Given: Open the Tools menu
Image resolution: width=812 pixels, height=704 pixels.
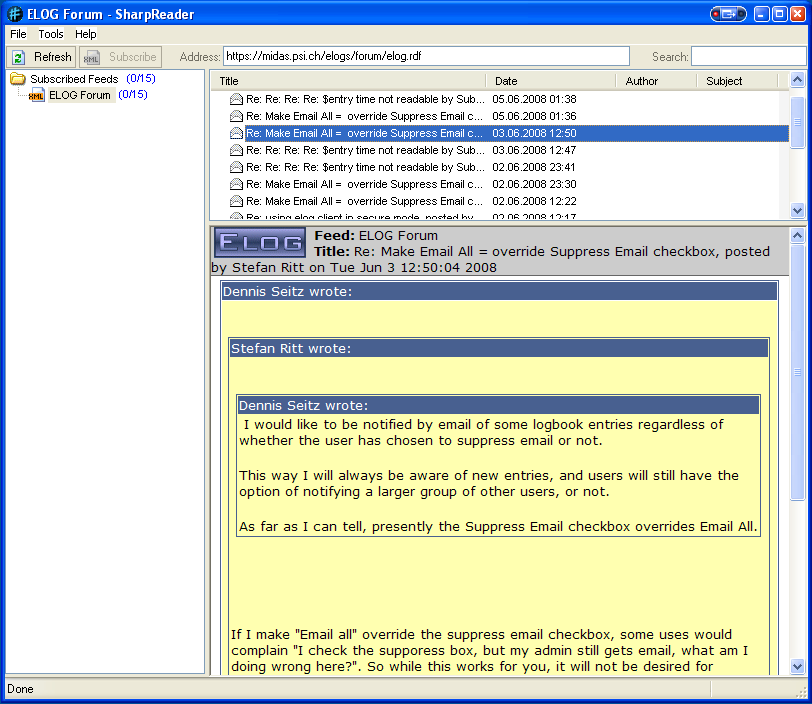Looking at the screenshot, I should 51,34.
